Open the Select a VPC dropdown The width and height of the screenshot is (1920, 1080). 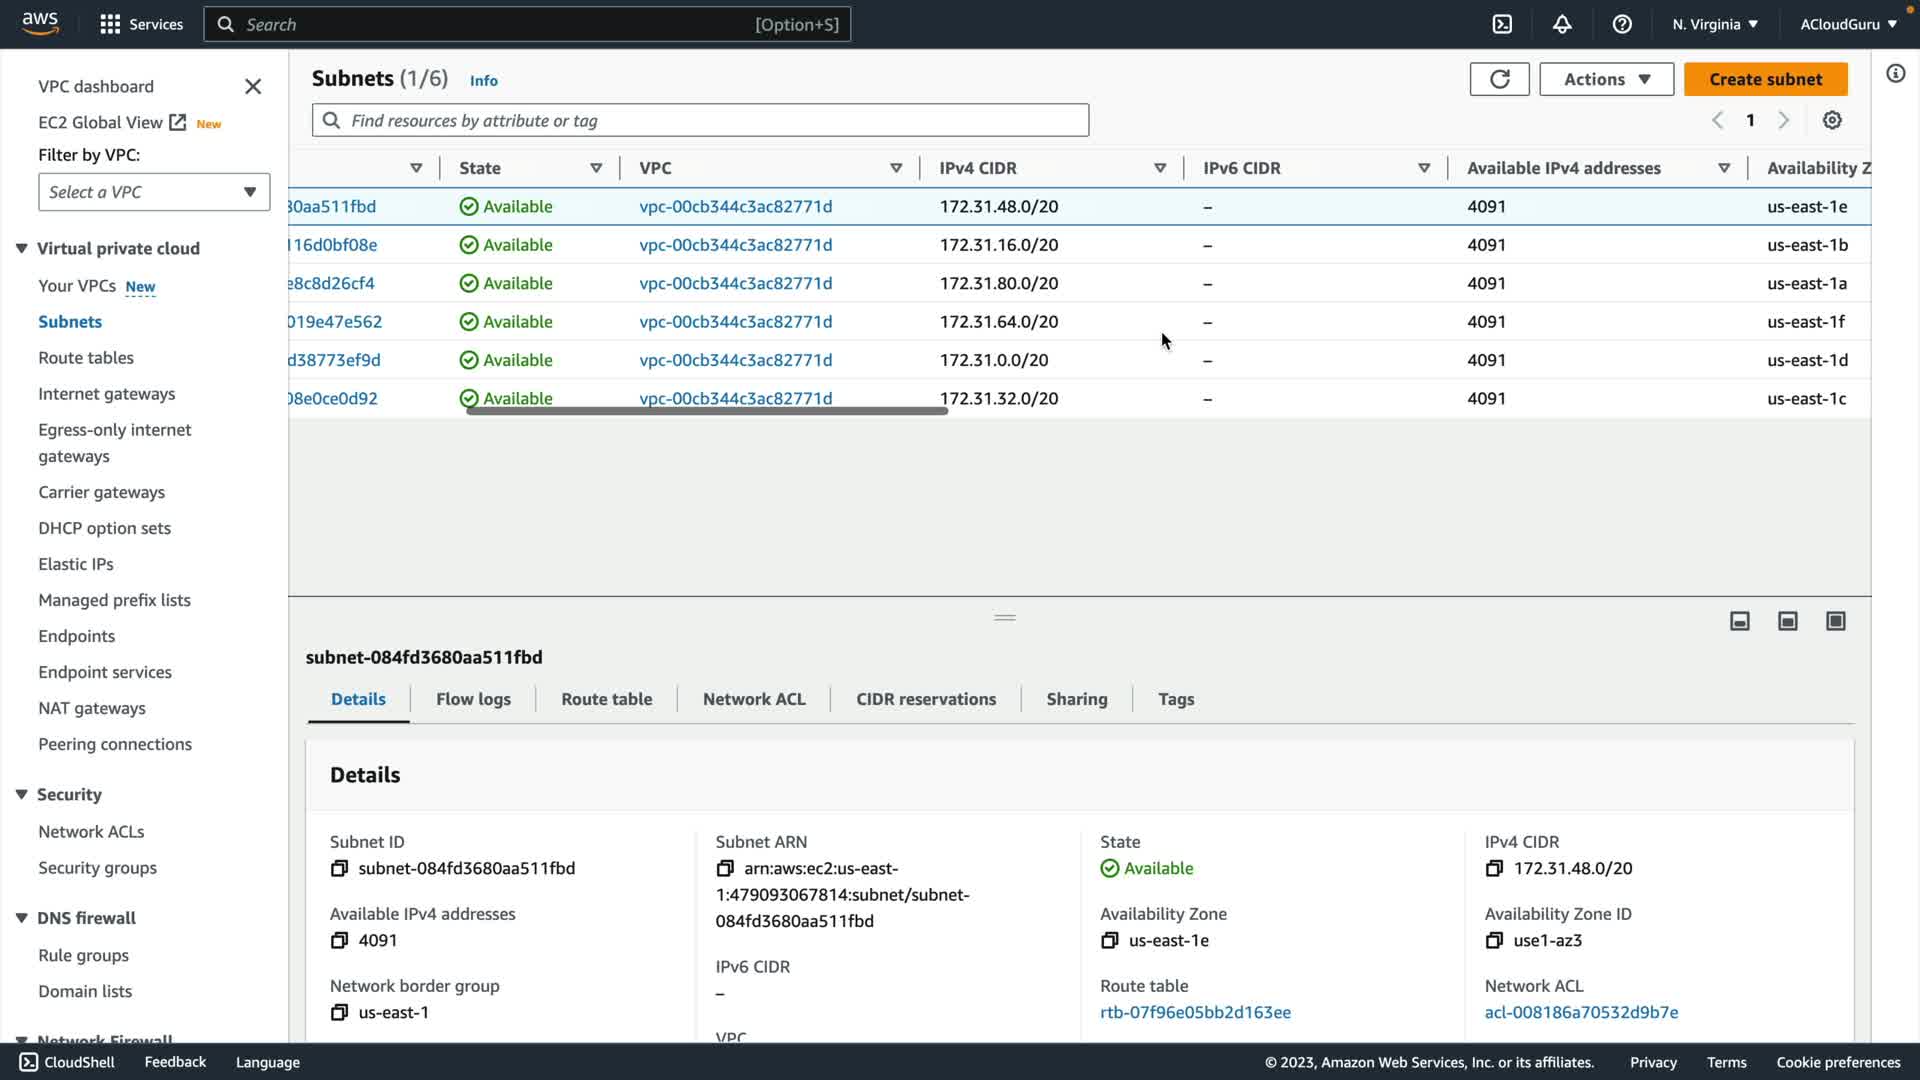[154, 192]
